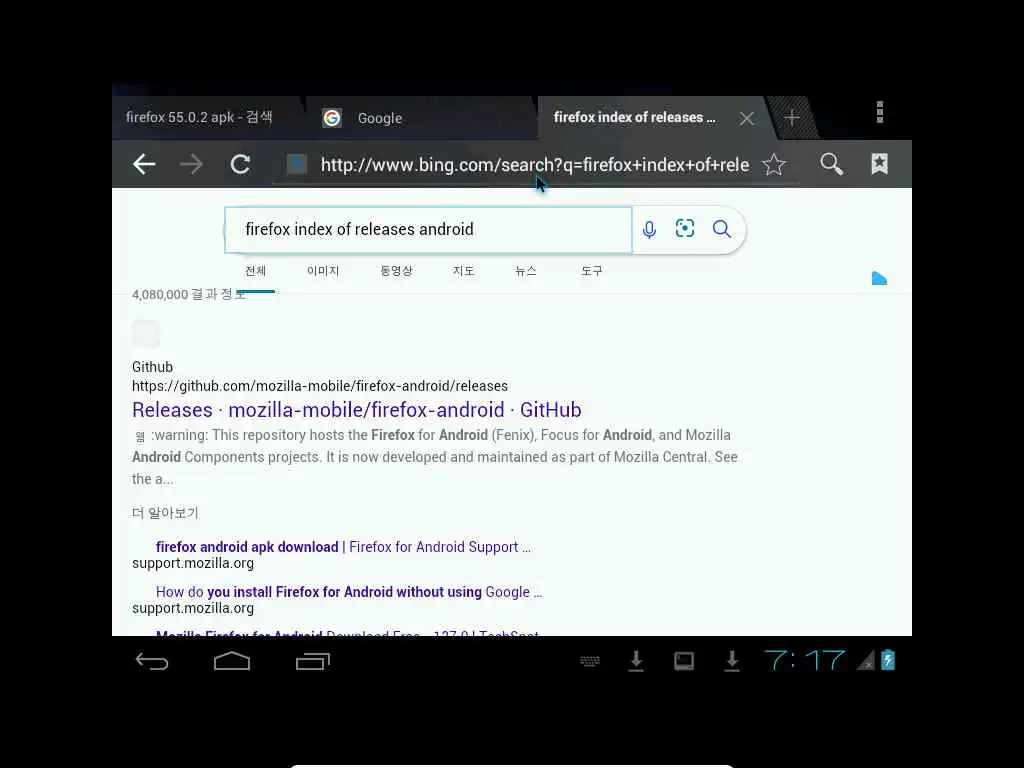Click the Github result favicon placeholder
The image size is (1024, 768).
tap(146, 334)
